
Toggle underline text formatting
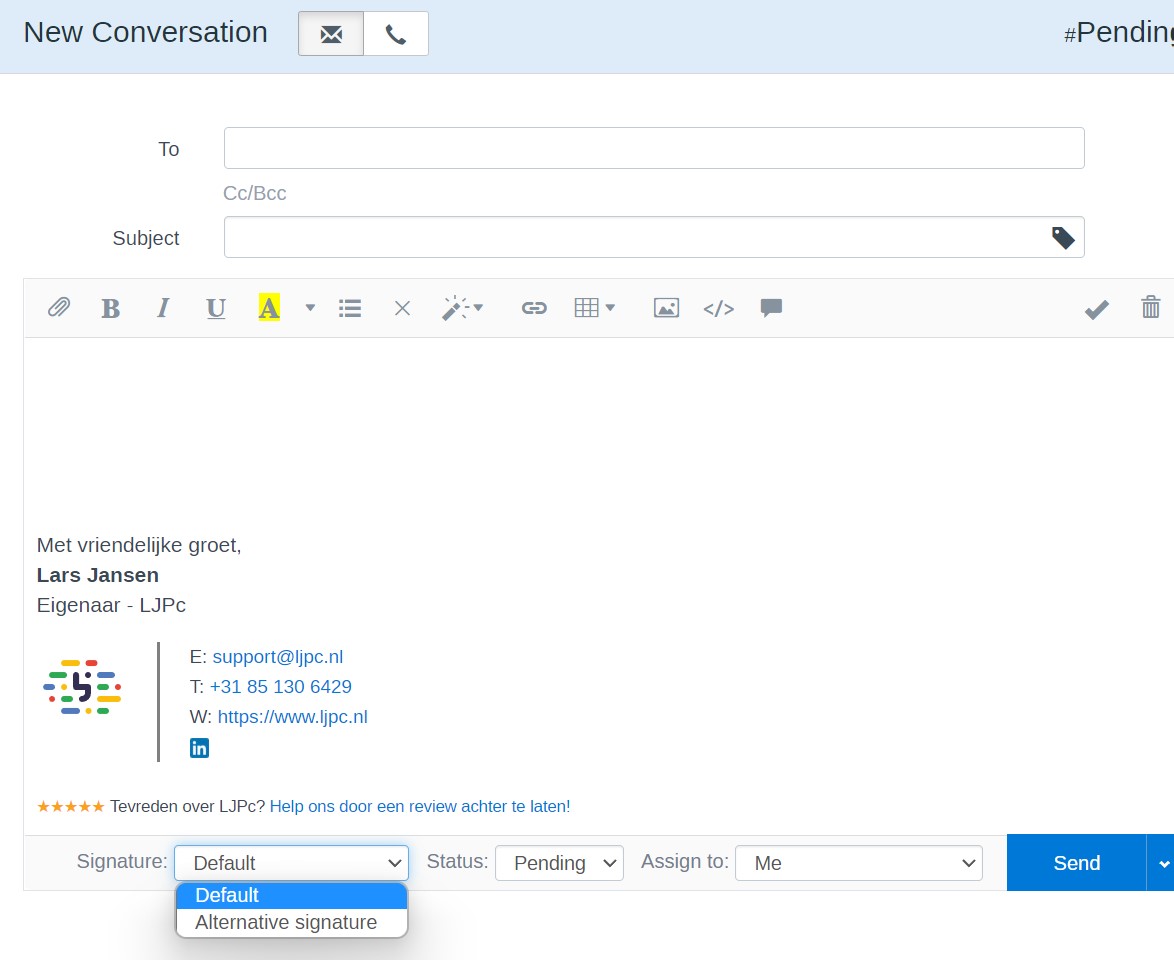[215, 308]
